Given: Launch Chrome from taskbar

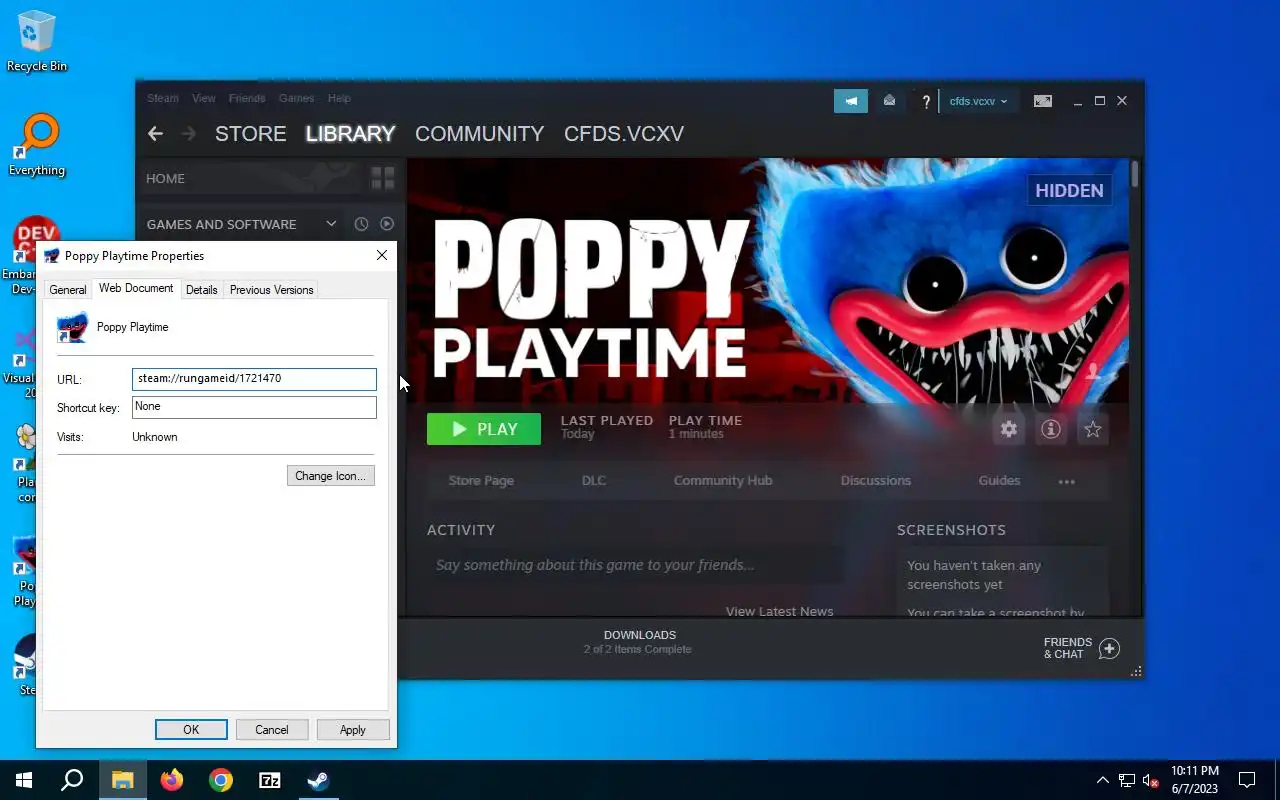Looking at the screenshot, I should pyautogui.click(x=221, y=780).
